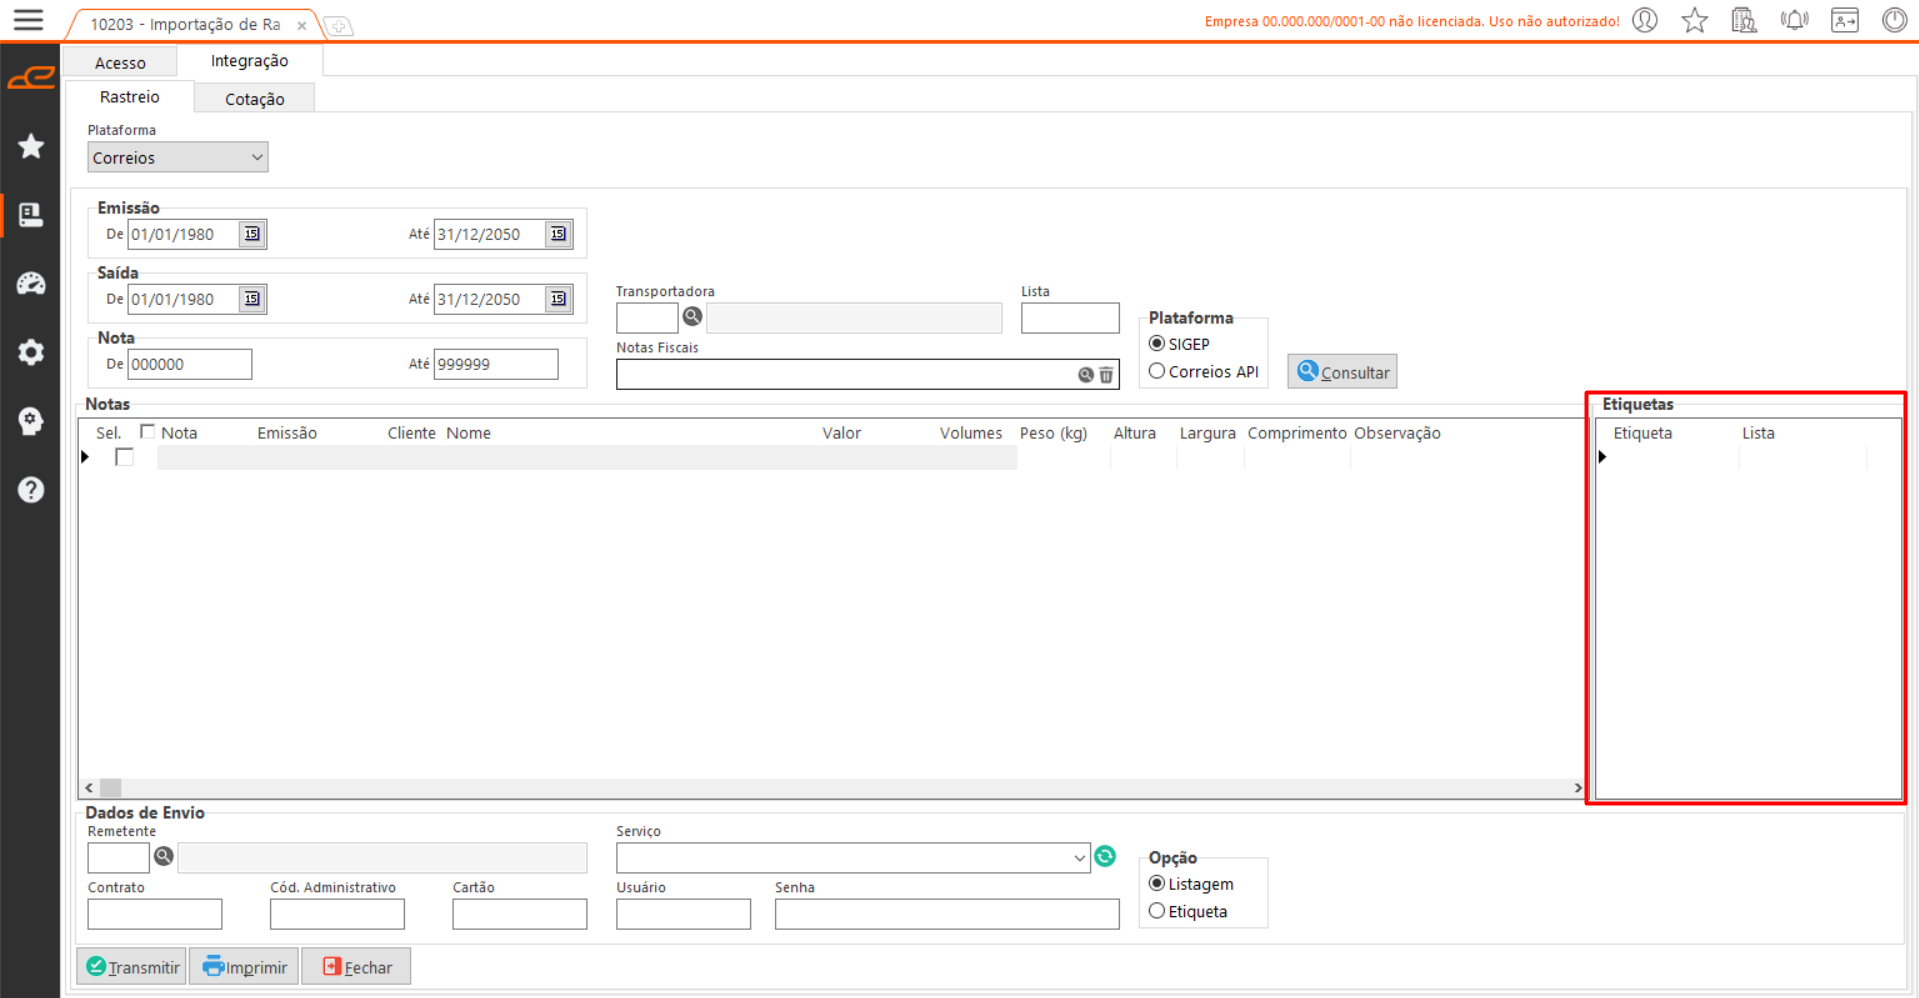Expand the Plataforma Correios dropdown

click(257, 158)
